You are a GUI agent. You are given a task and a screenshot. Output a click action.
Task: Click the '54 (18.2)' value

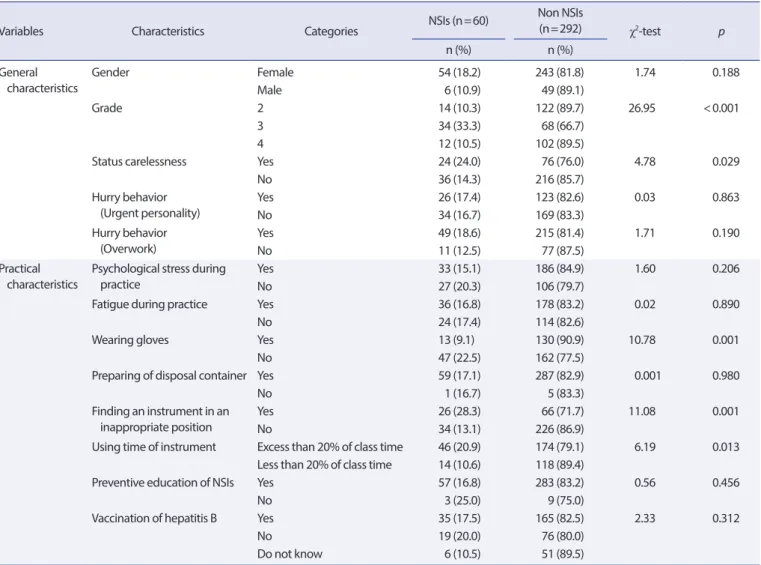pos(459,72)
